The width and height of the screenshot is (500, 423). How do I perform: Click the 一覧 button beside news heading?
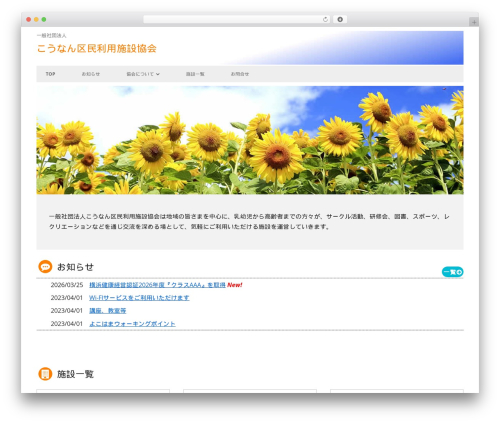tap(452, 272)
